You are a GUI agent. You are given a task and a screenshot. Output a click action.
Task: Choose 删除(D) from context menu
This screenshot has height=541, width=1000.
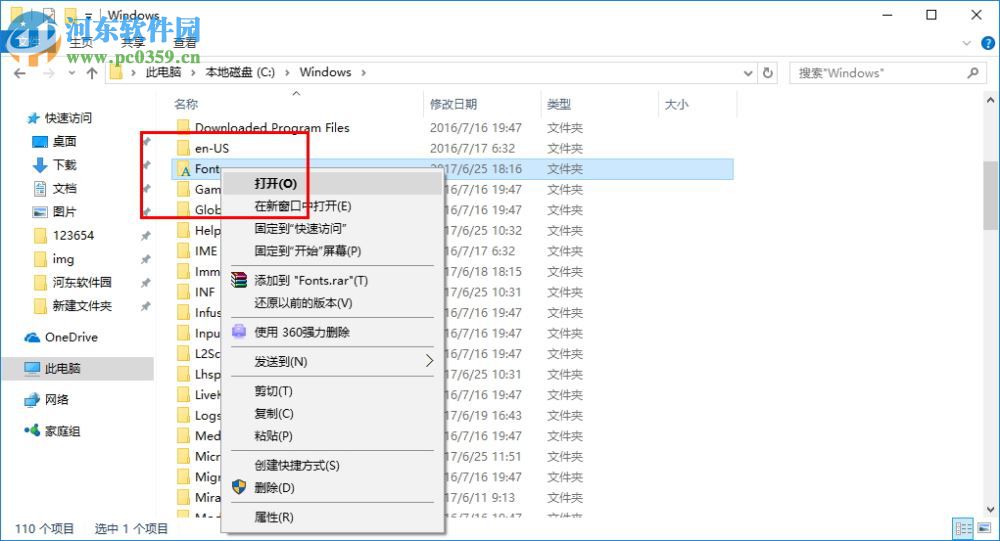332,488
